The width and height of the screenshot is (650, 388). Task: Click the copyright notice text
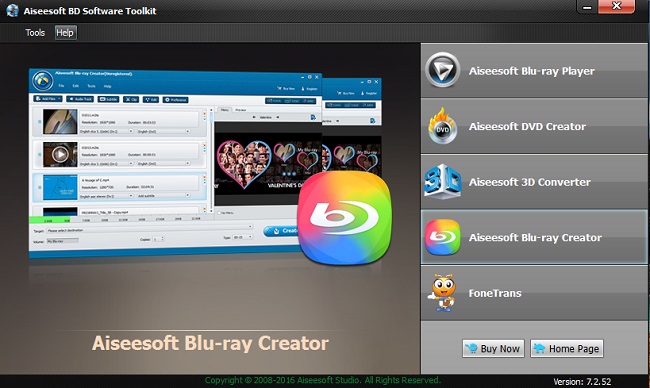[323, 380]
